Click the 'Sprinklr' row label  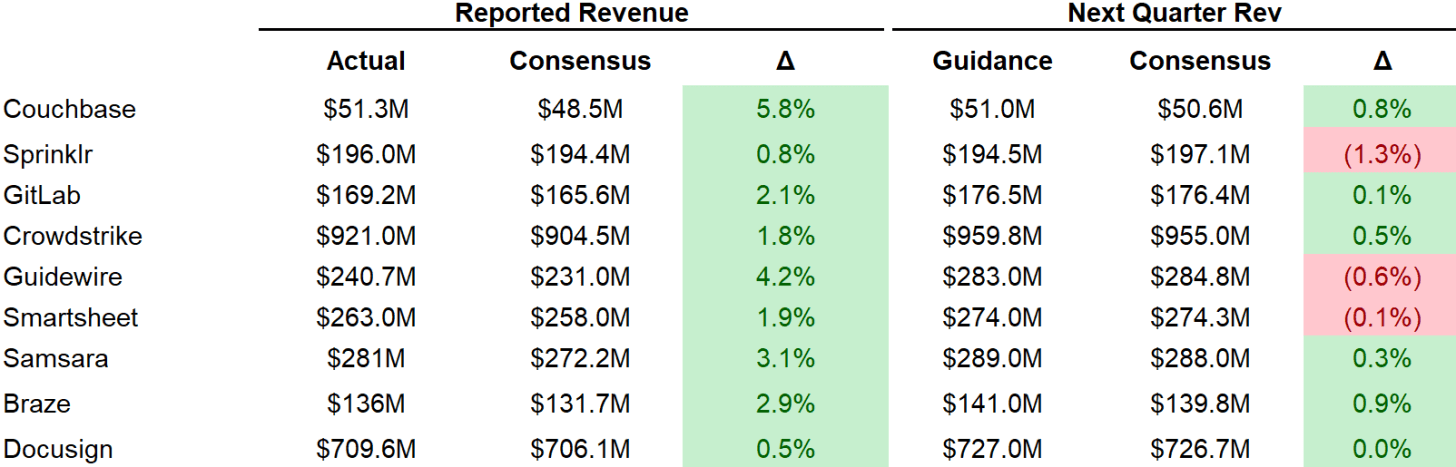[x=49, y=154]
